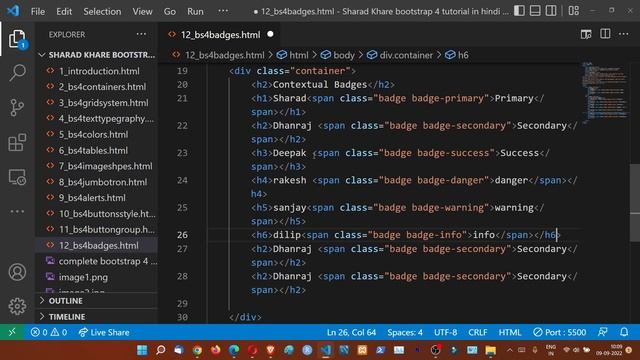Open the Run menu
The image size is (640, 360).
pos(195,11)
